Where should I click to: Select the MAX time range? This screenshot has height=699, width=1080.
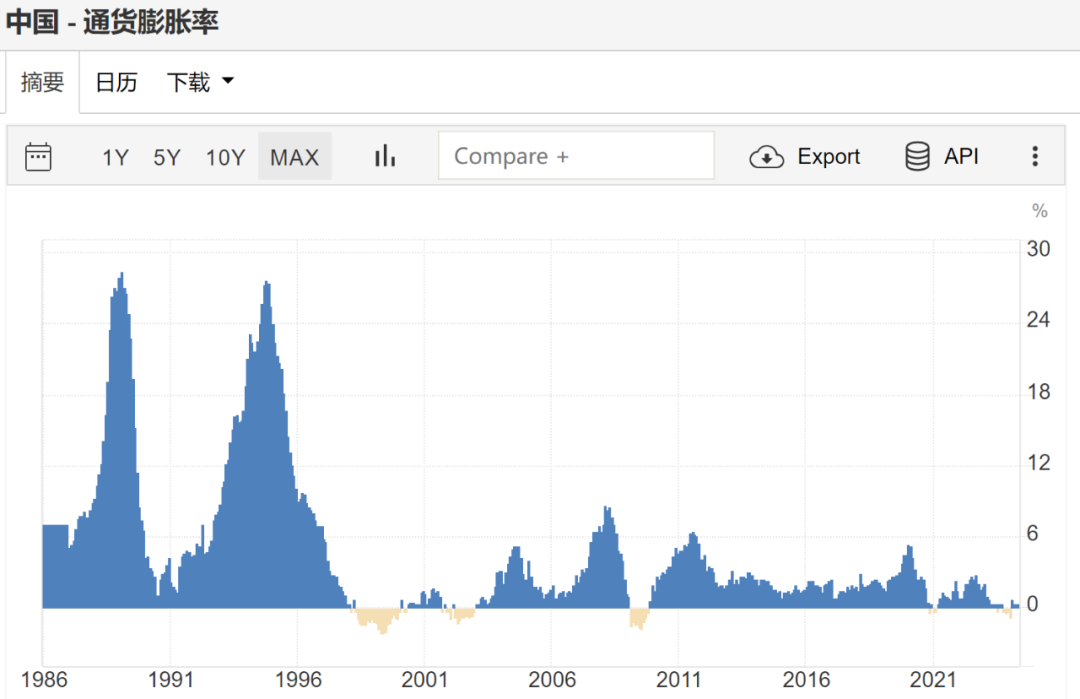[x=295, y=157]
